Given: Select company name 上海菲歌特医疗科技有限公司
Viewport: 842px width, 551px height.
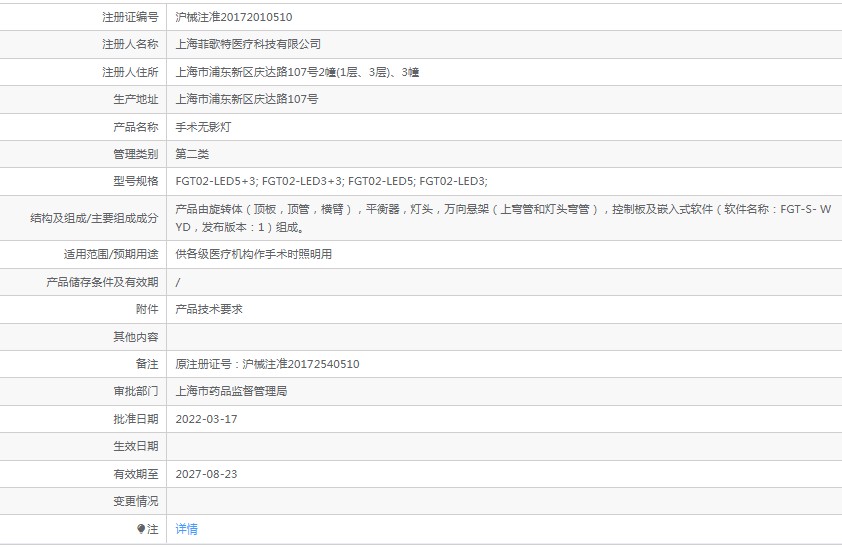Looking at the screenshot, I should tap(248, 45).
